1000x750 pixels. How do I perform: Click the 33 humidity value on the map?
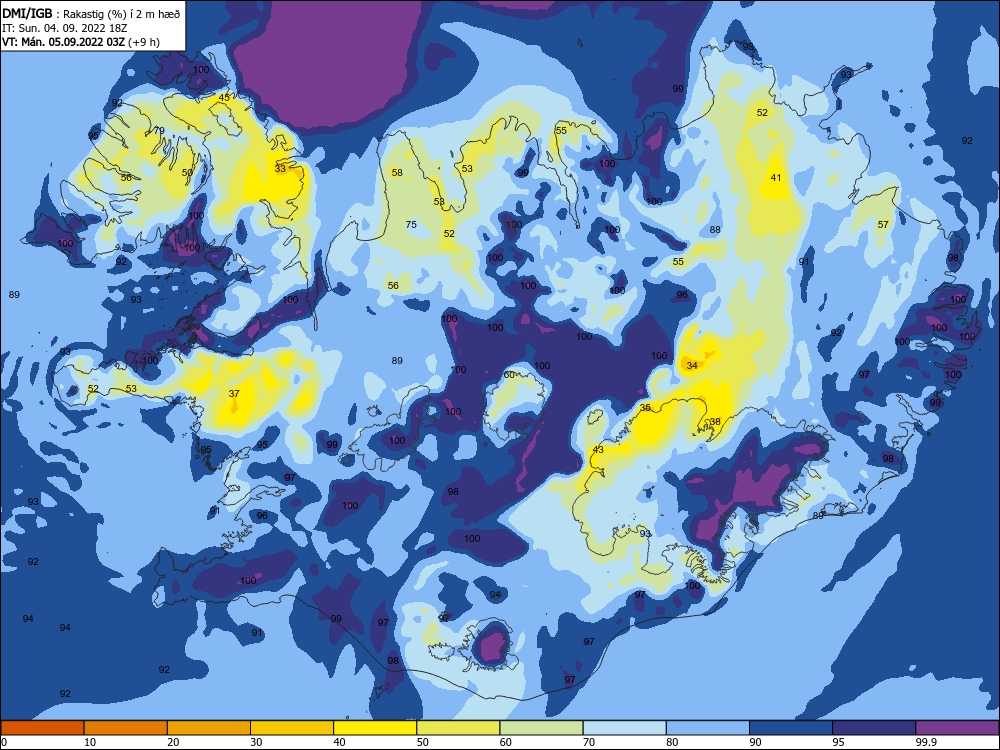click(281, 169)
